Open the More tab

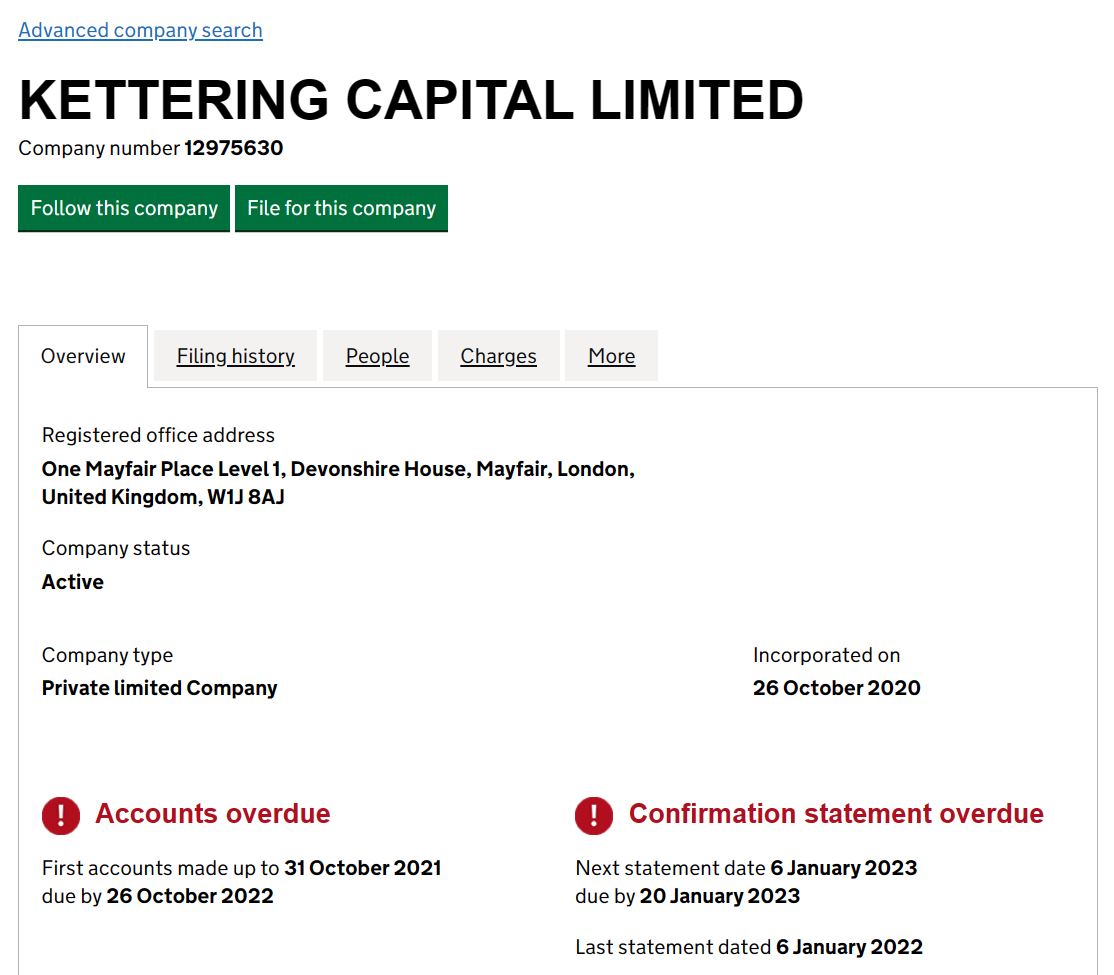[611, 356]
